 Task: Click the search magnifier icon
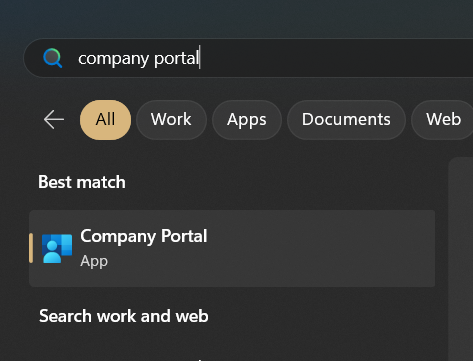(53, 58)
